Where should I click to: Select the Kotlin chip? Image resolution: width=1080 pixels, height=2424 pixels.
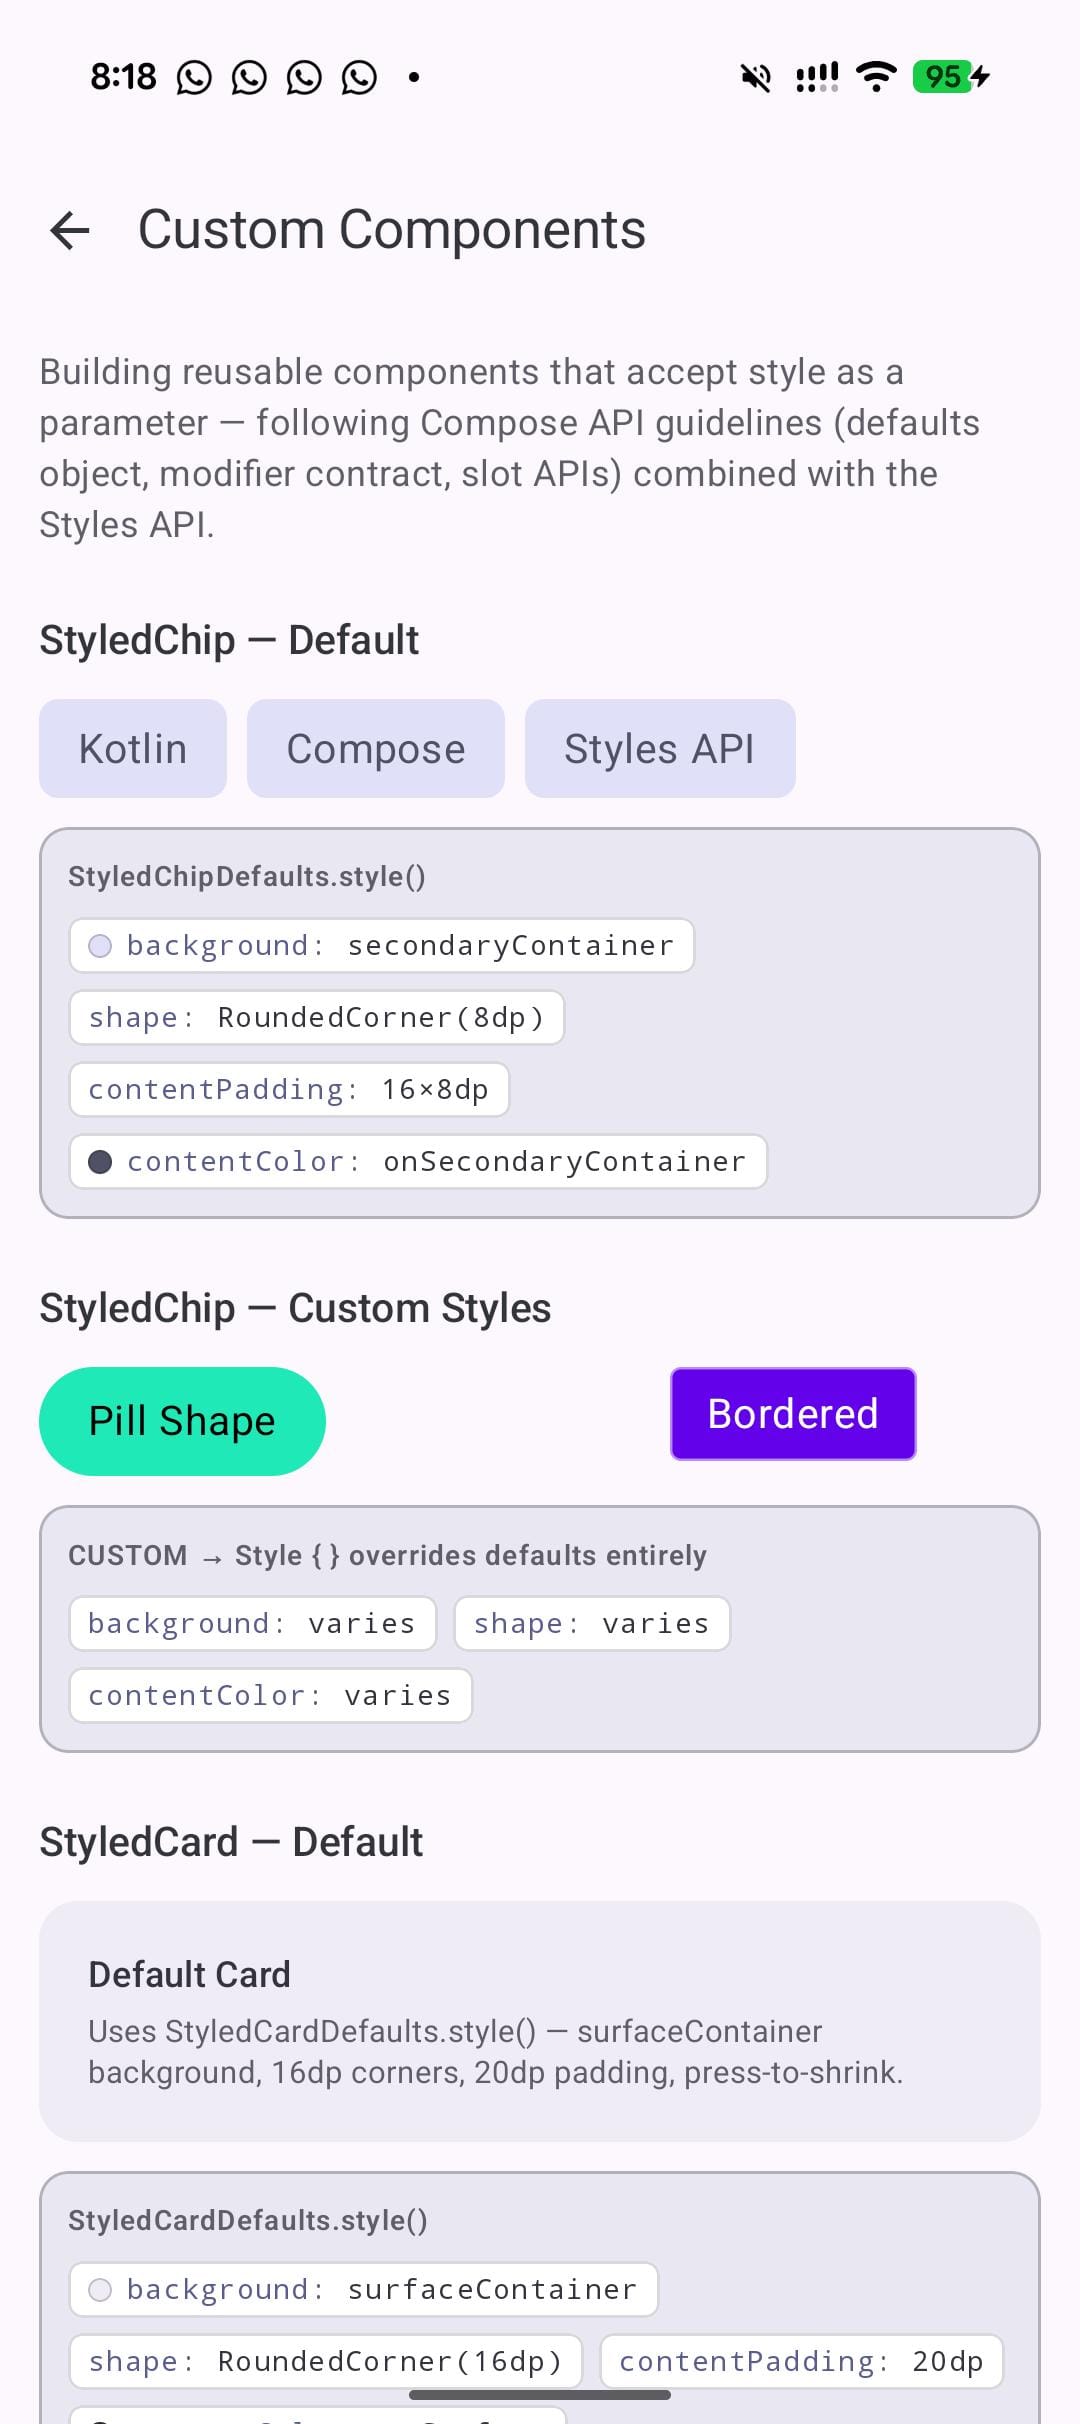click(x=133, y=749)
